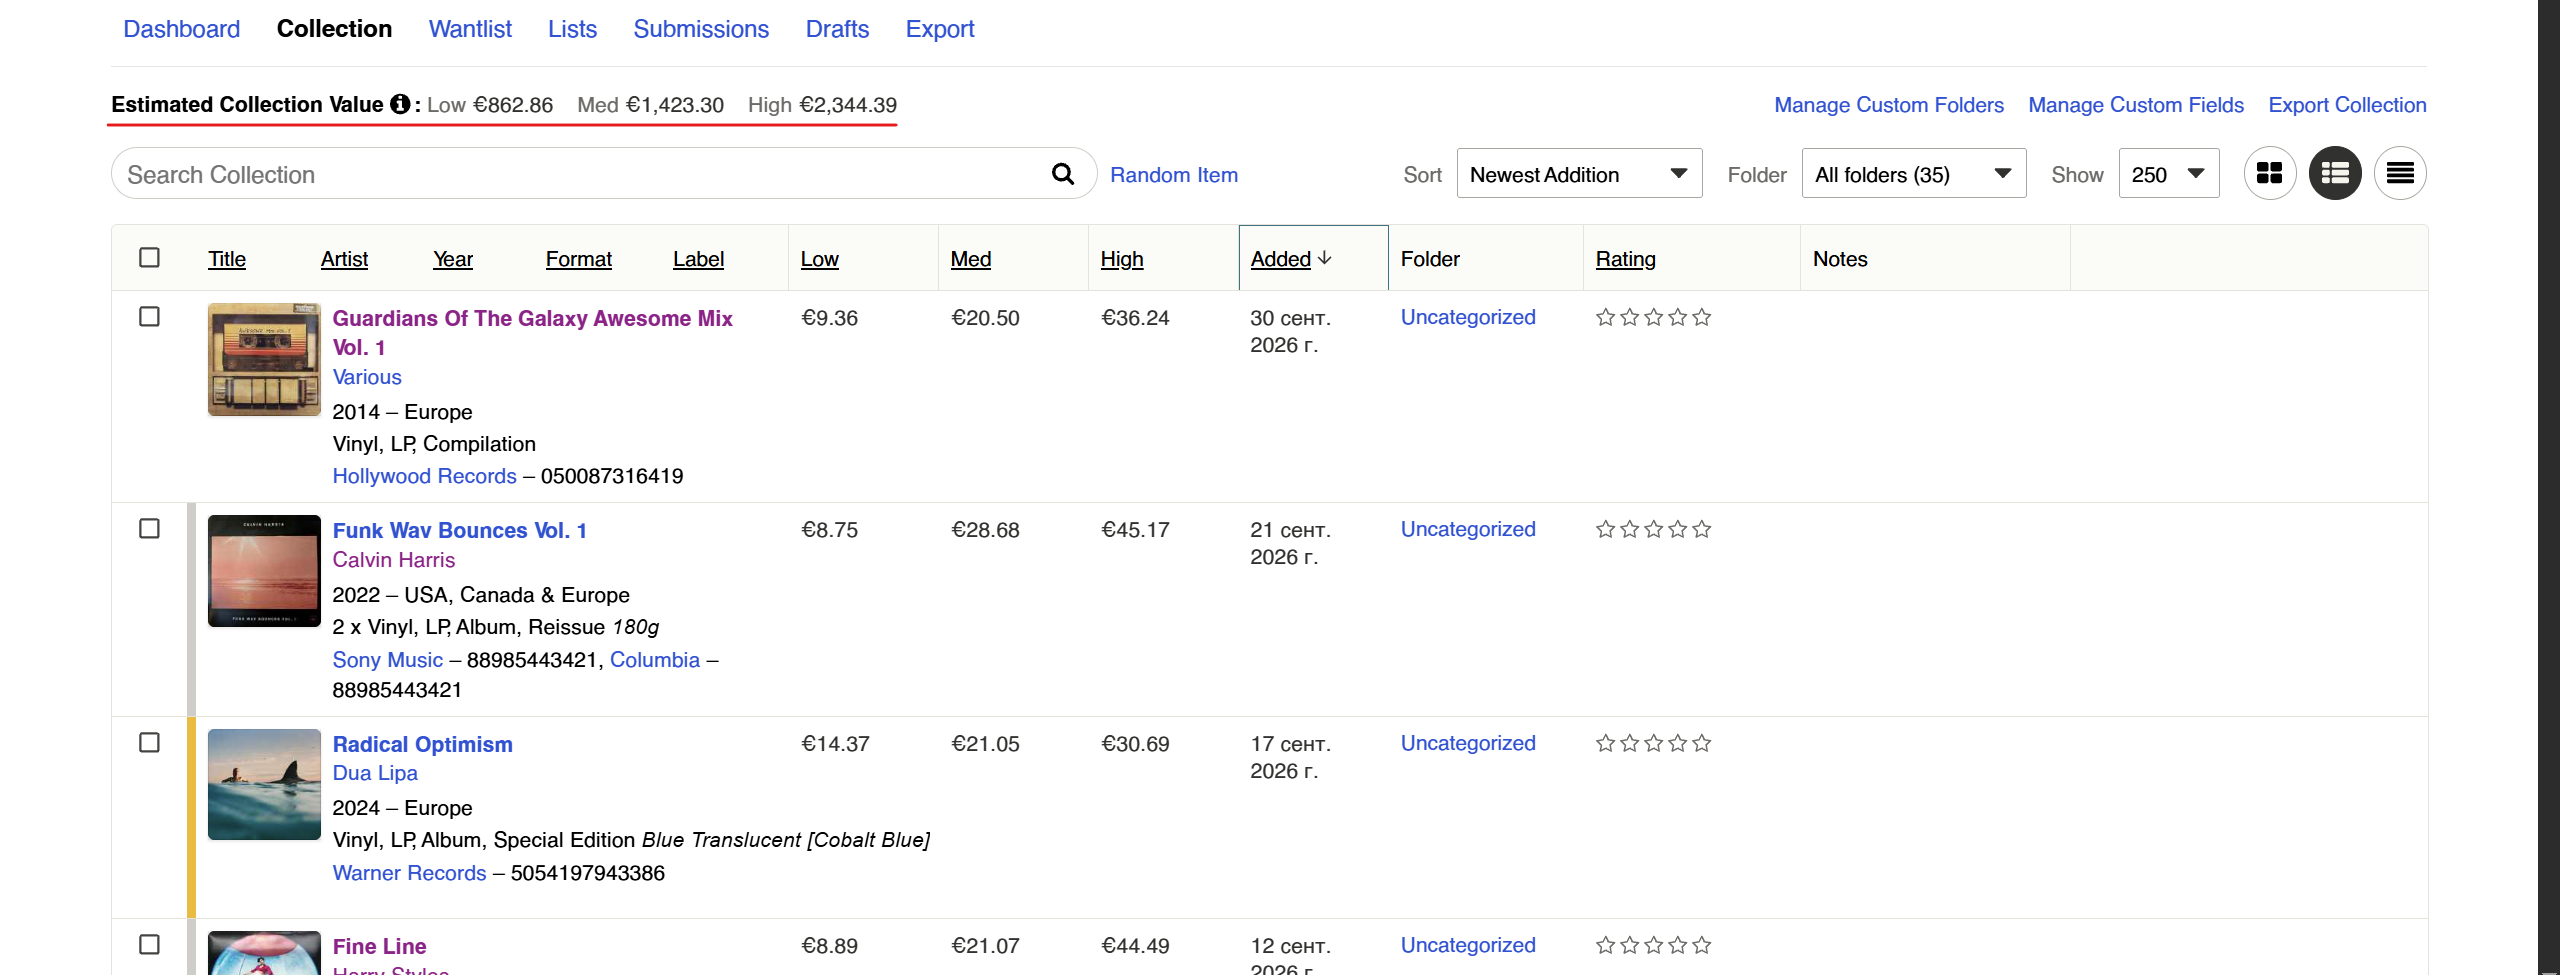
Task: Open the Folder dropdown All folders (35)
Action: click(x=1914, y=173)
